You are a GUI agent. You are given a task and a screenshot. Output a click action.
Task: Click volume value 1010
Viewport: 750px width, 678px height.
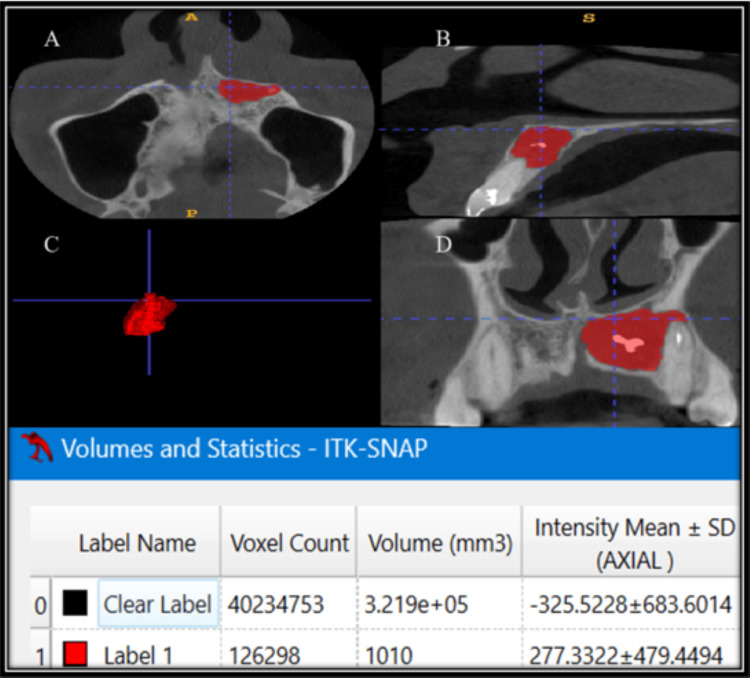(x=389, y=655)
